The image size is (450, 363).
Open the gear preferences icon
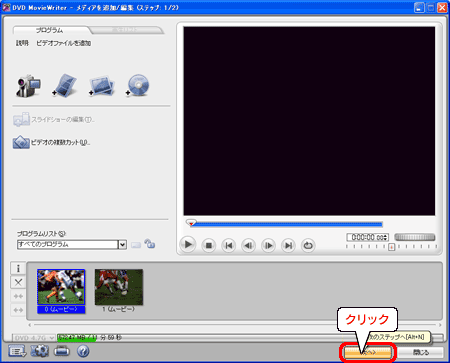[40, 351]
